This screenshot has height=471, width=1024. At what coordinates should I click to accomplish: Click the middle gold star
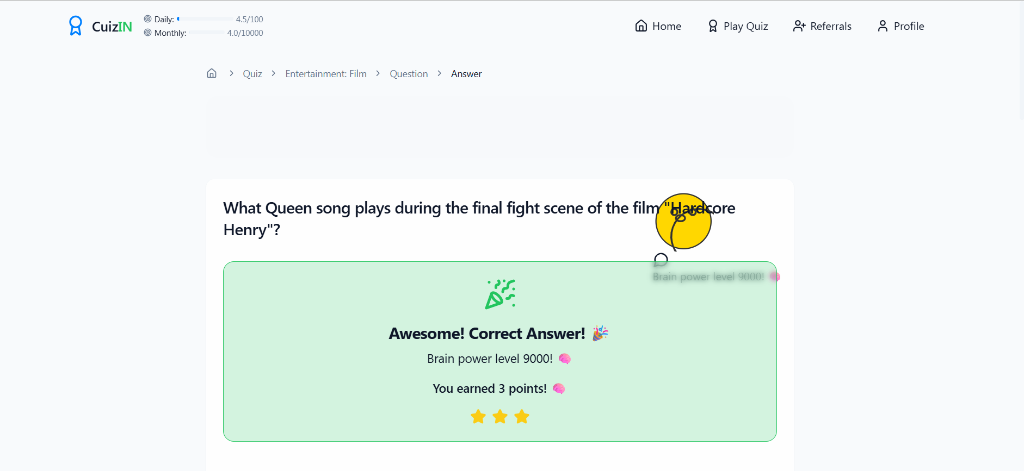tap(500, 416)
